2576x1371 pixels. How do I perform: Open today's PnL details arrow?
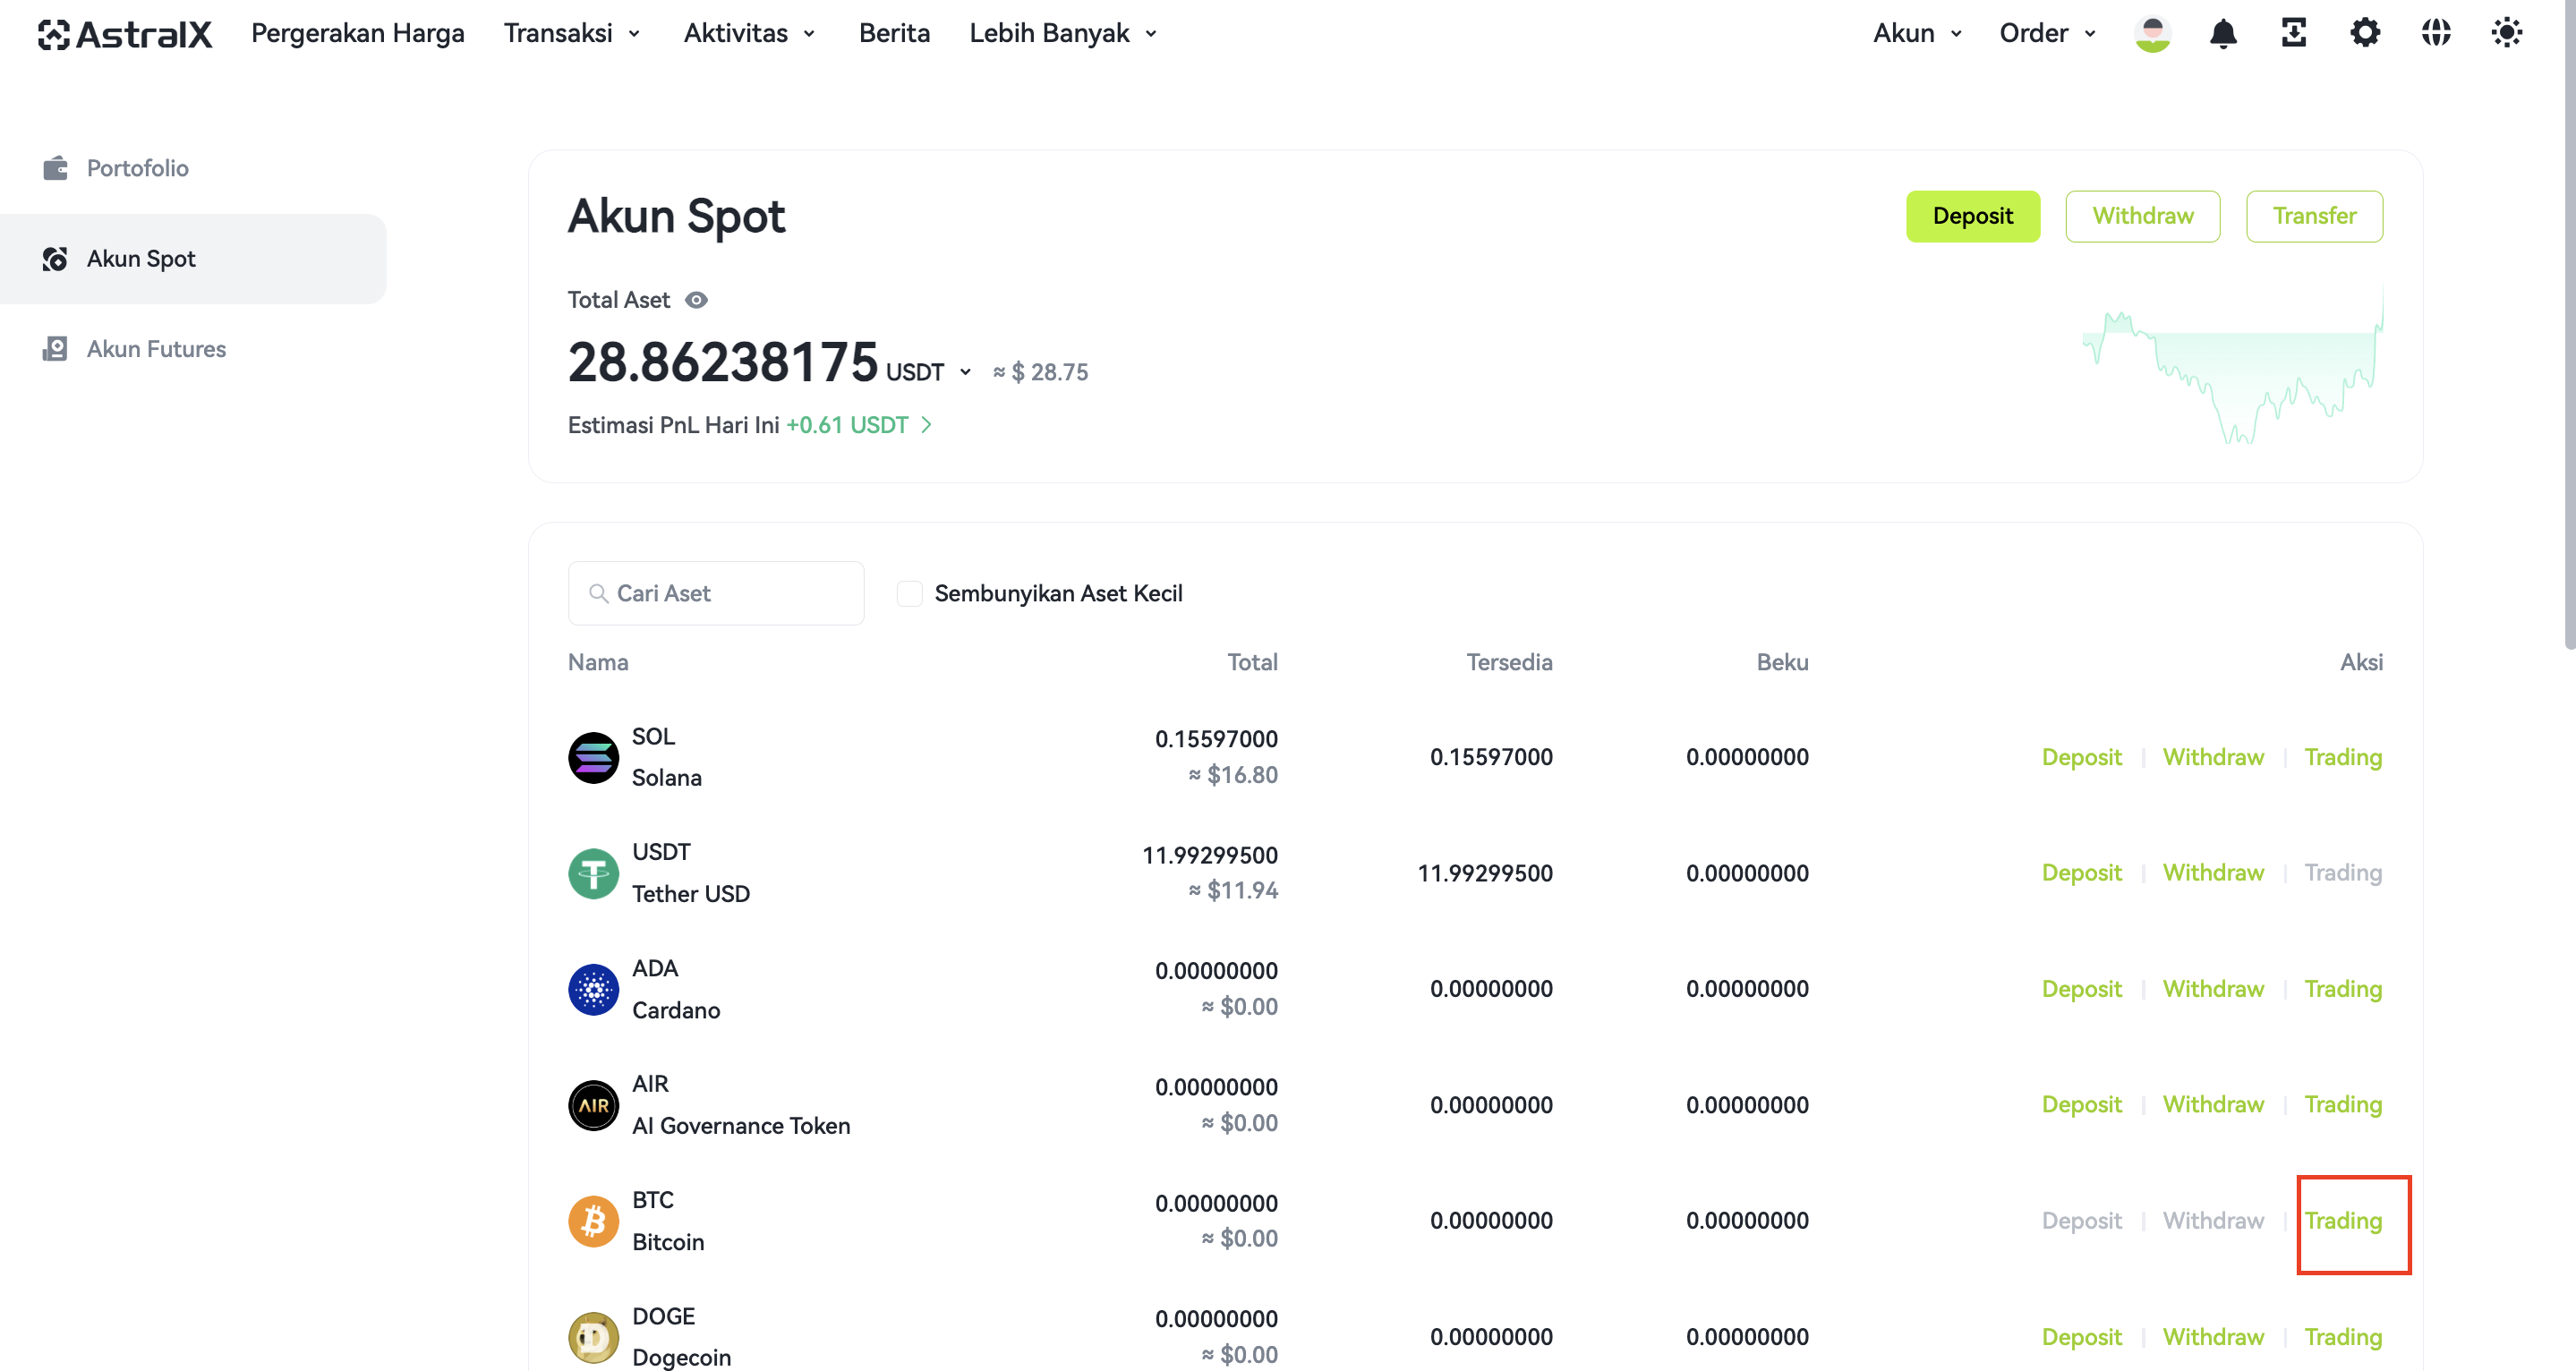click(x=926, y=425)
